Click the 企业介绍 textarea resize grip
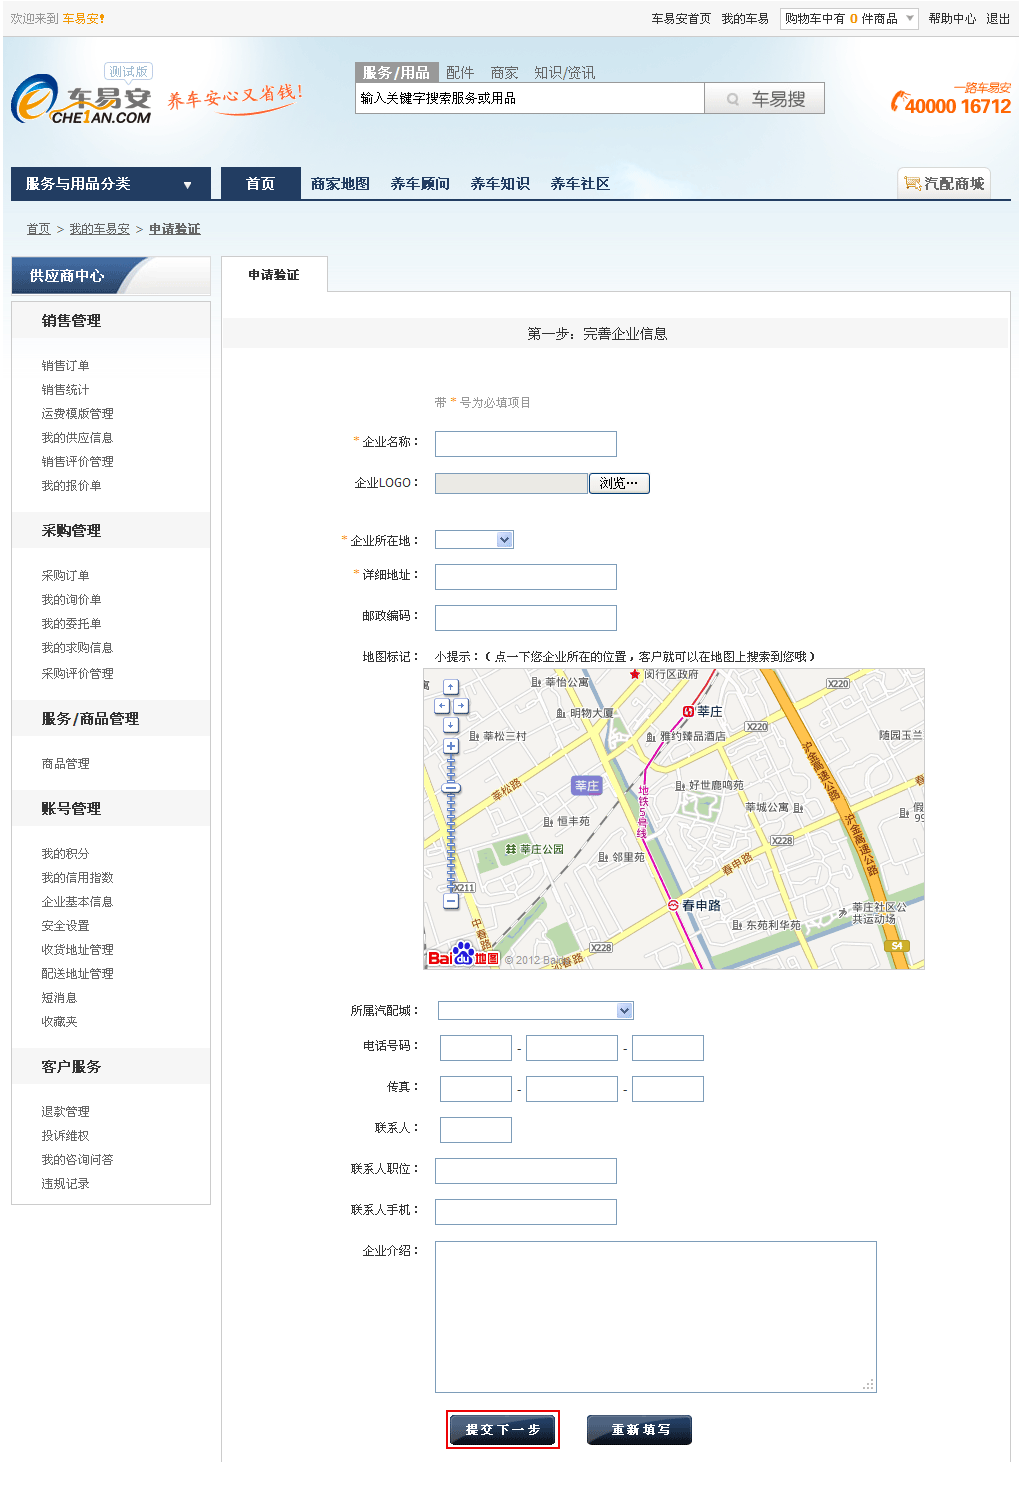Viewport: 1023px width, 1500px height. pos(868,1384)
